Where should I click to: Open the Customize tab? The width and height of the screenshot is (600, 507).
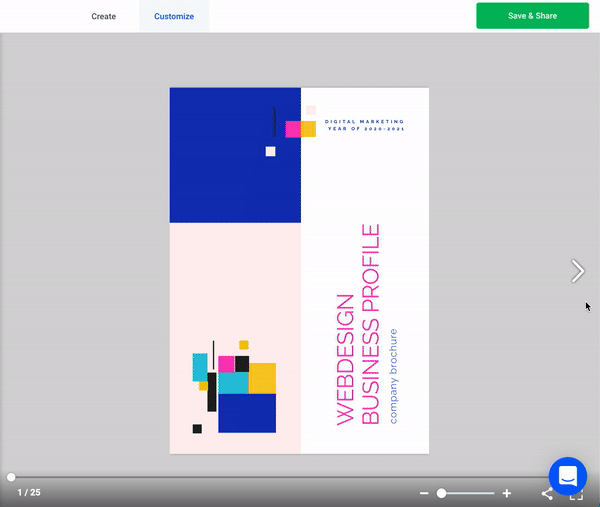coord(174,16)
